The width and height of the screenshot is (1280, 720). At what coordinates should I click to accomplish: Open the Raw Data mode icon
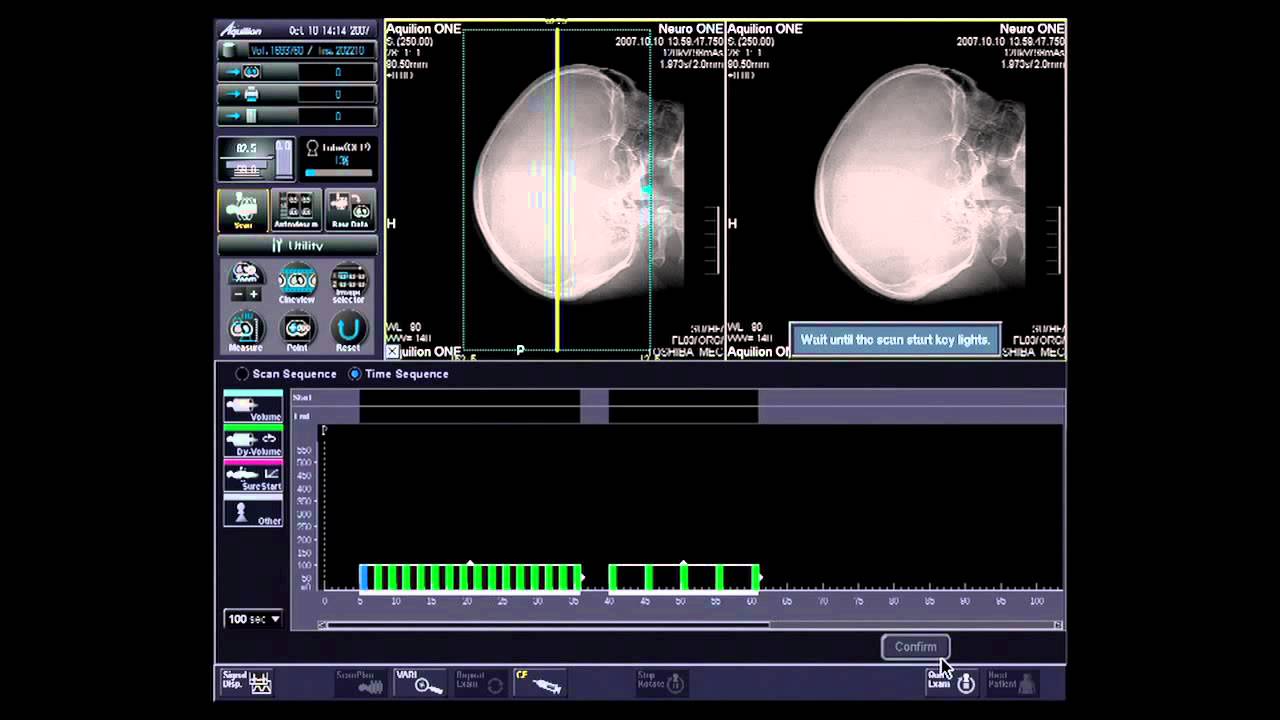[350, 210]
